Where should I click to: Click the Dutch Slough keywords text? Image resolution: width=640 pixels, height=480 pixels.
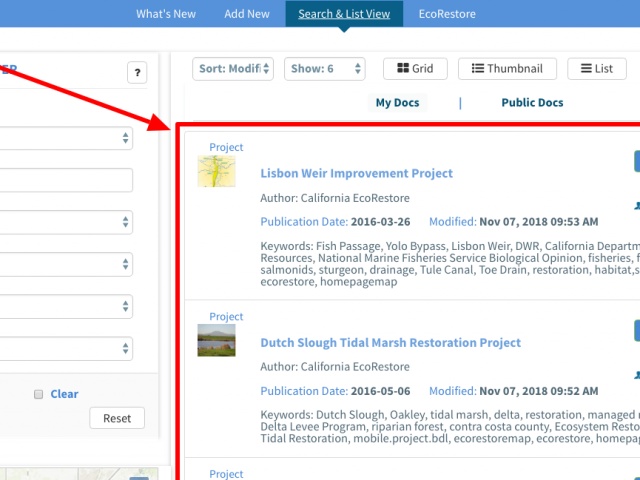pos(450,427)
